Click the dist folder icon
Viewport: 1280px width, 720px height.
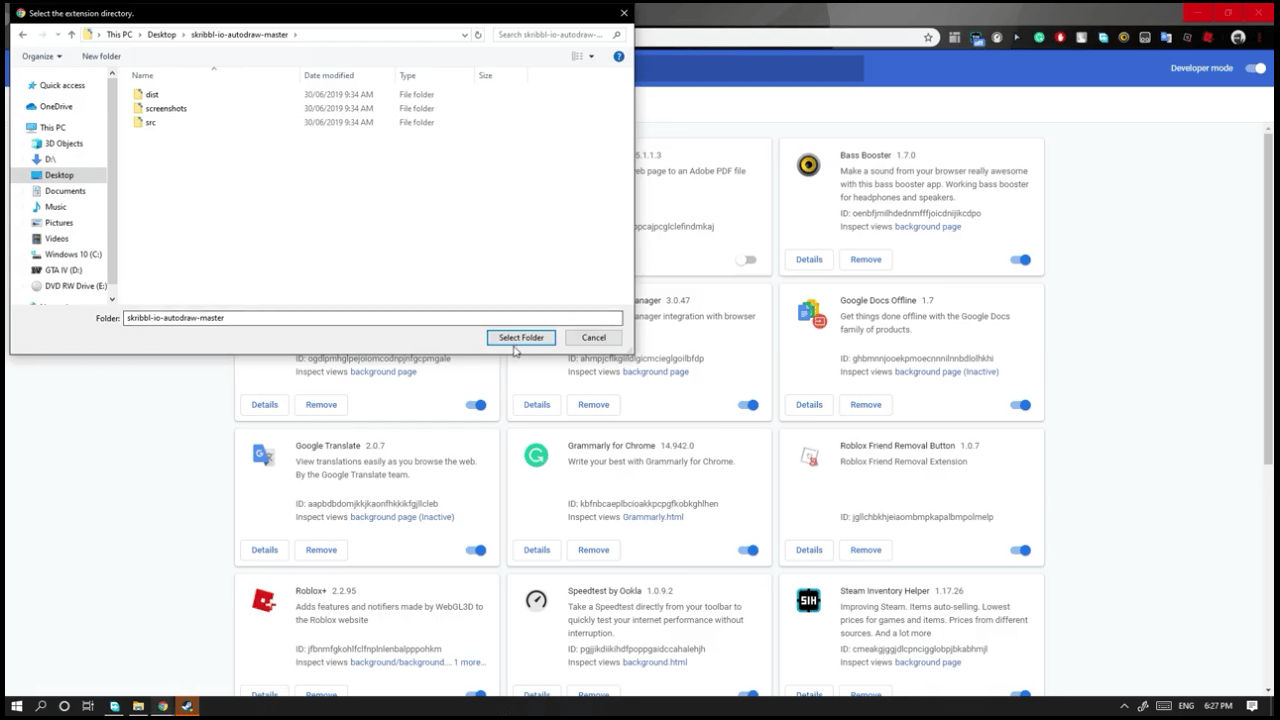coord(138,94)
